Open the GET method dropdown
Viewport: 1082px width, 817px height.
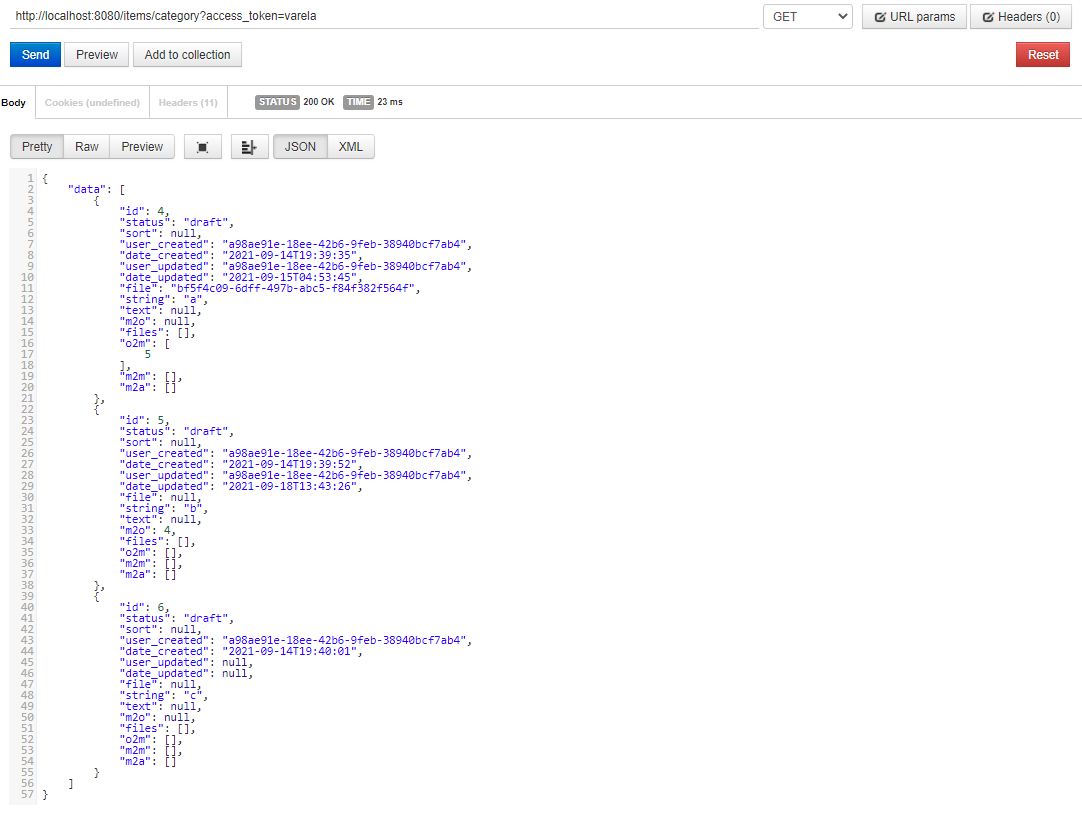point(808,17)
